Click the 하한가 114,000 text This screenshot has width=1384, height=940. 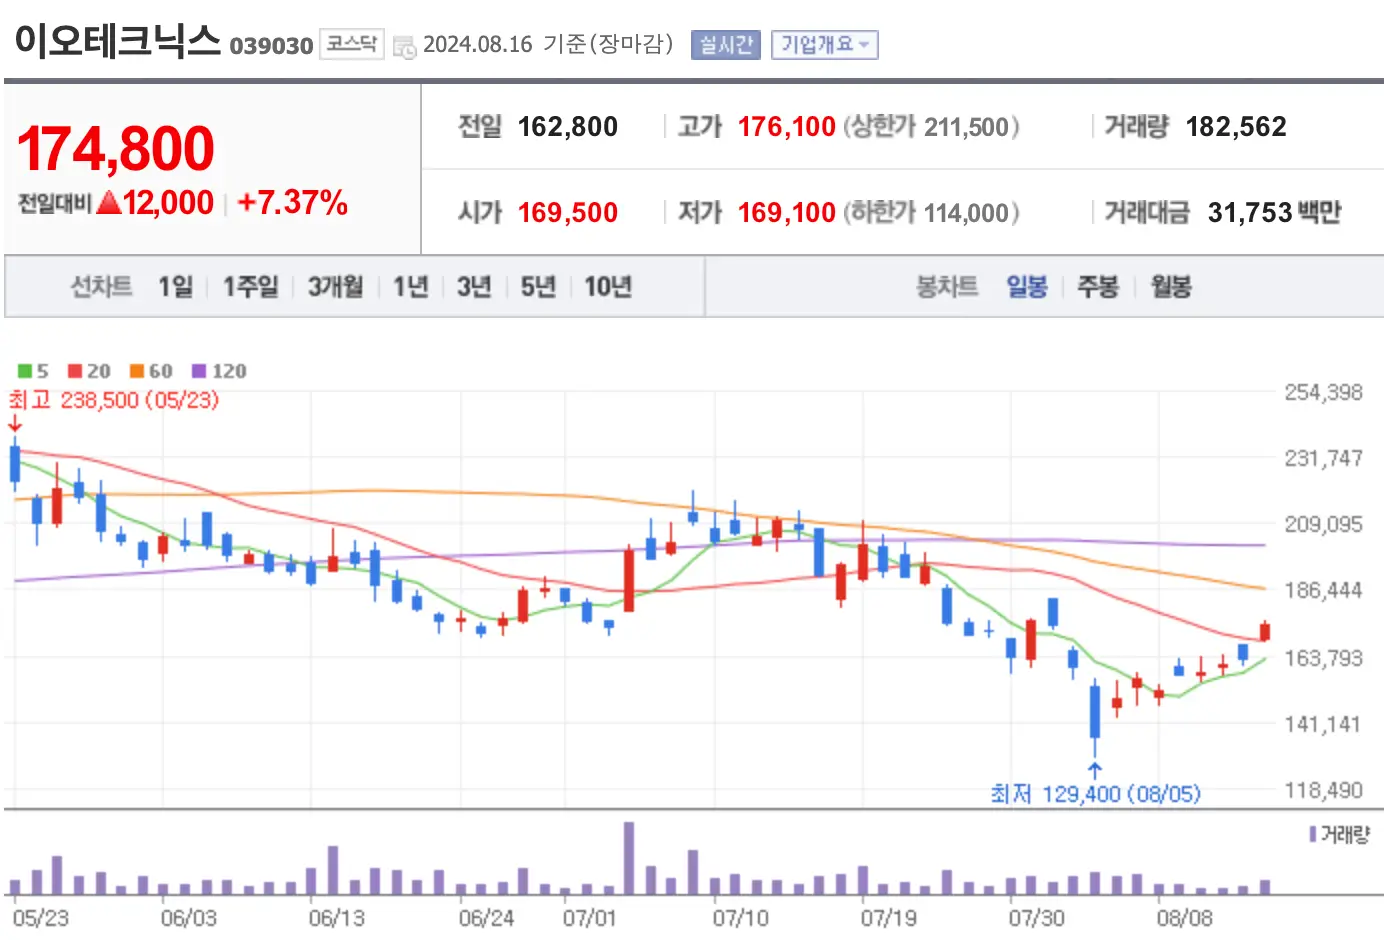coord(931,212)
